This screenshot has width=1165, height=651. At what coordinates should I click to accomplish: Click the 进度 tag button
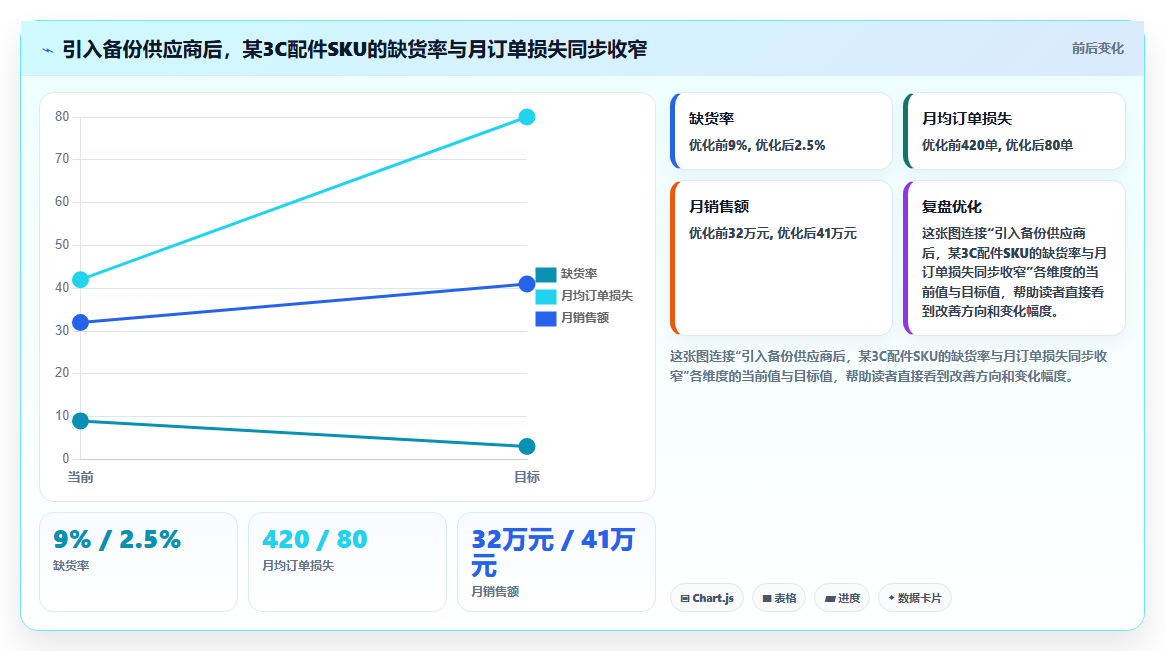pos(842,598)
